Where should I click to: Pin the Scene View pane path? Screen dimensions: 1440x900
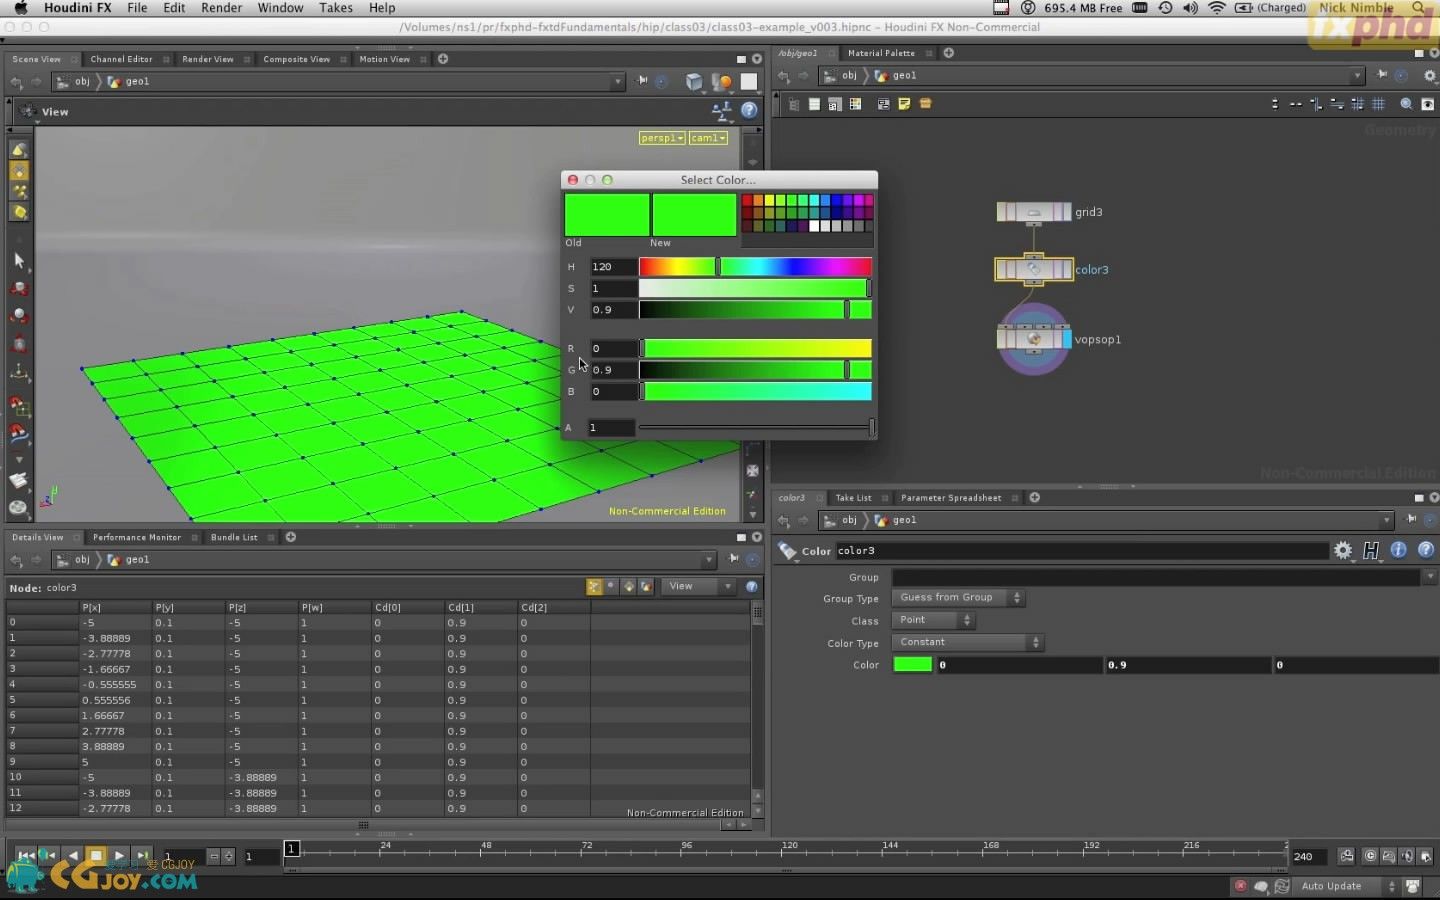[x=642, y=81]
